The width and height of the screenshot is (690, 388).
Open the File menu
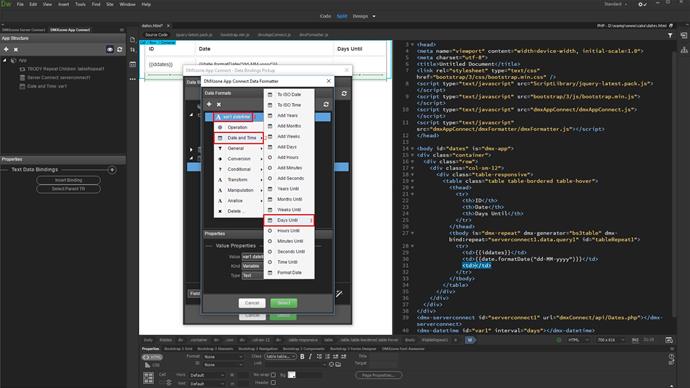[20, 4]
